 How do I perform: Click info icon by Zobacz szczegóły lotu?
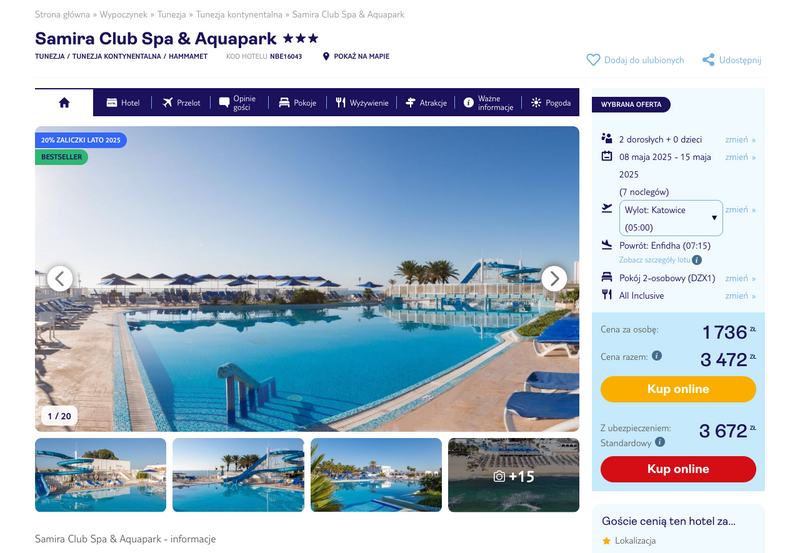click(697, 260)
